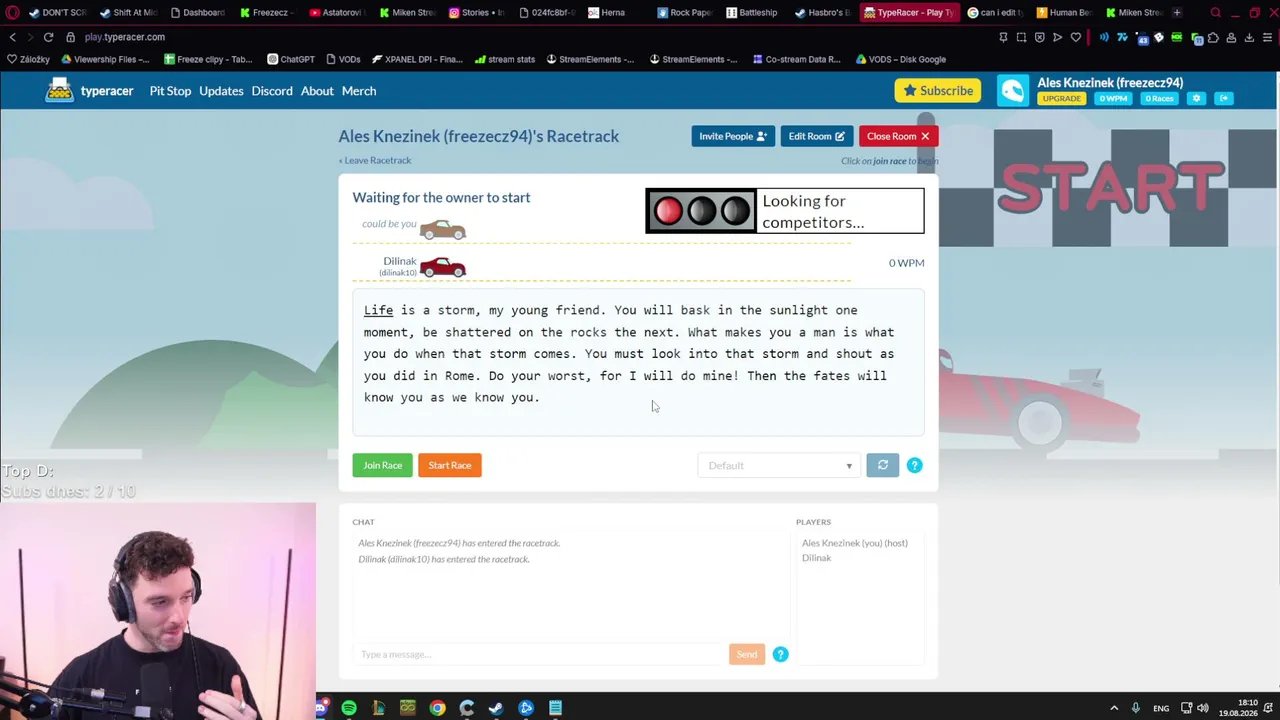The width and height of the screenshot is (1280, 720).
Task: Click the ENG language indicator
Action: click(x=1161, y=708)
